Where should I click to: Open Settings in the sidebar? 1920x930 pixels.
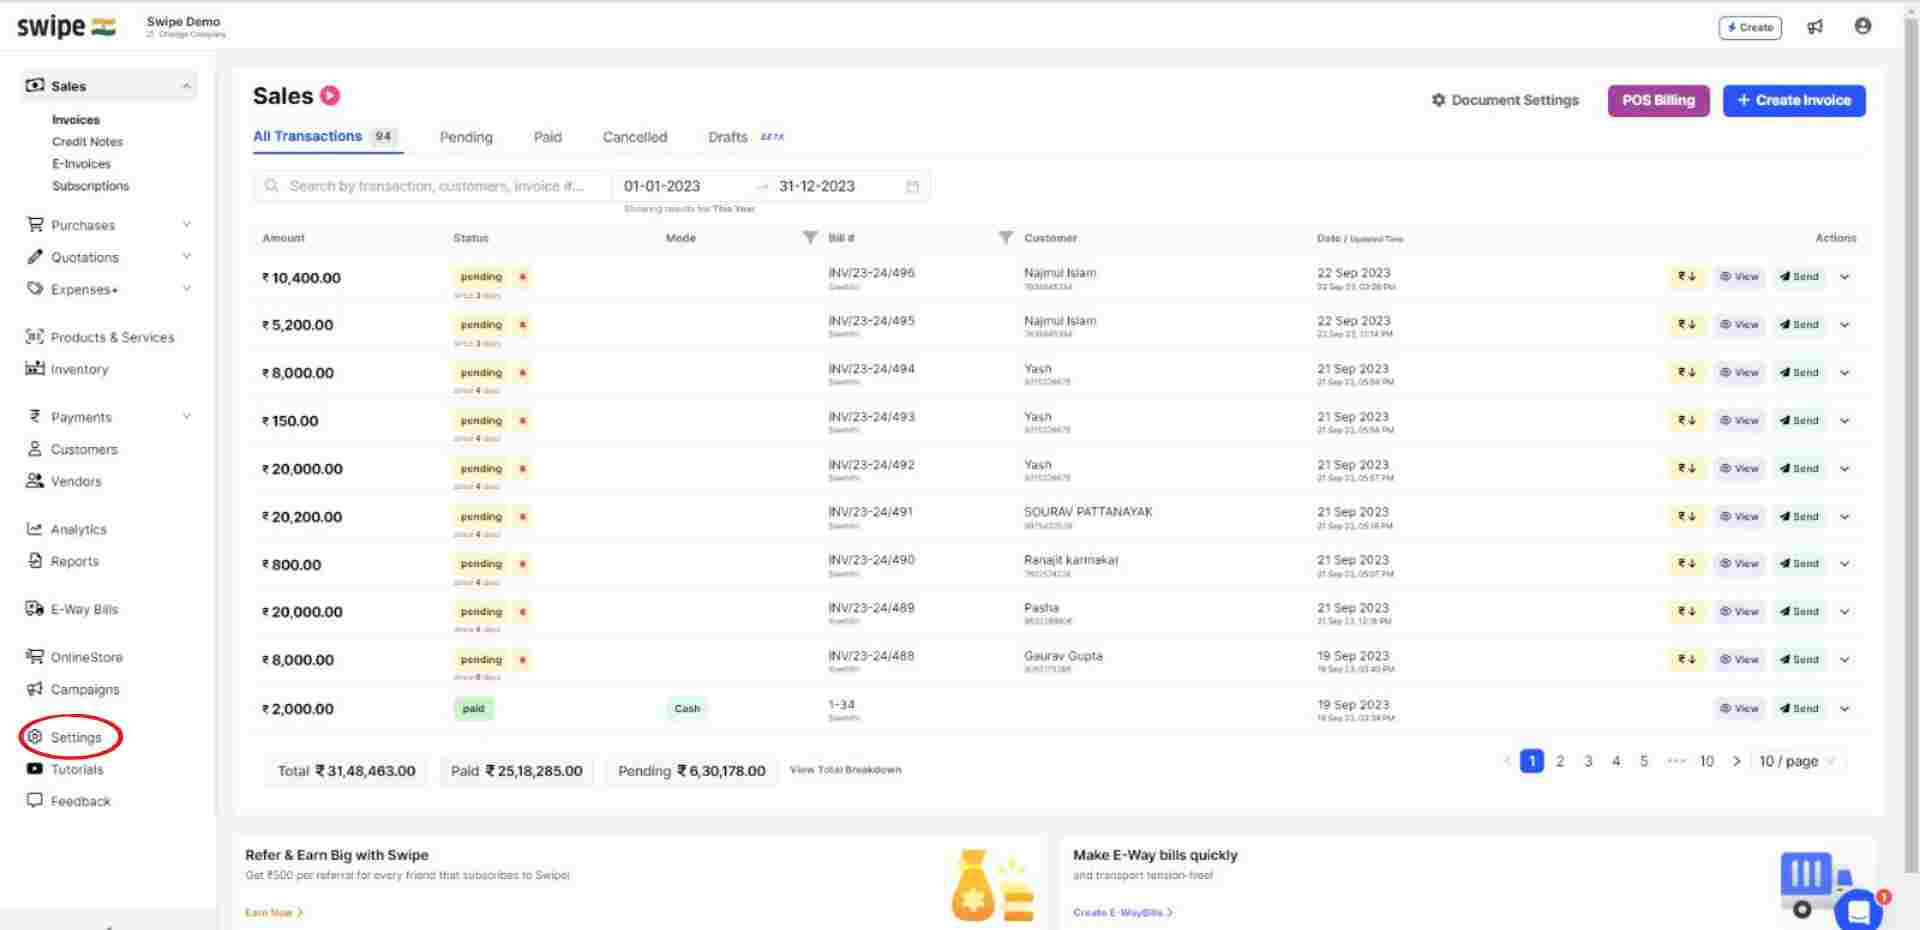click(x=65, y=738)
